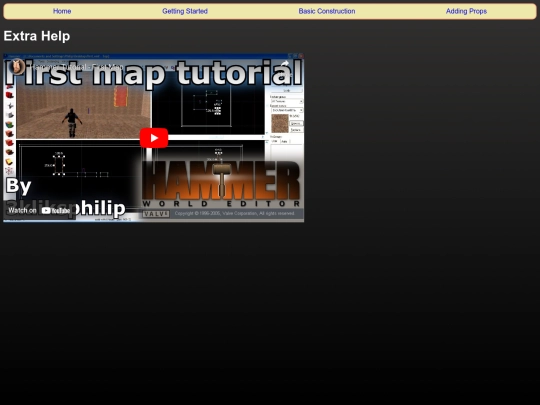The image size is (540, 405).
Task: Open the Hammer Tutorial video title link
Action: click(x=77, y=67)
